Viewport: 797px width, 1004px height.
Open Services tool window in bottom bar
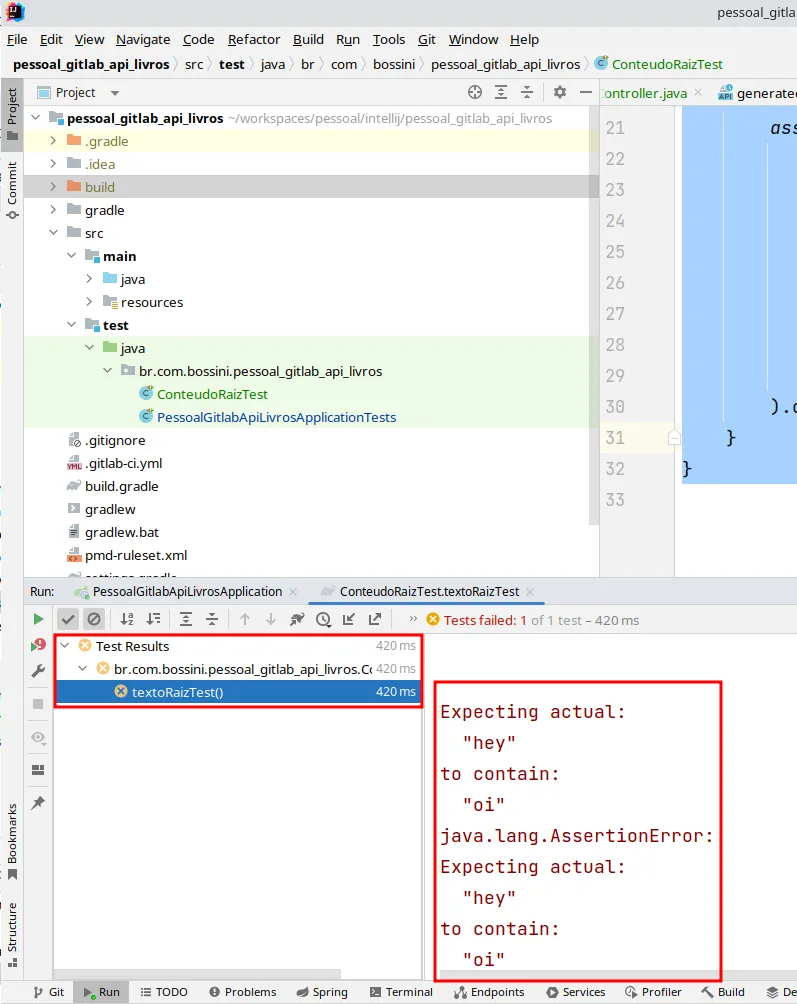coord(576,992)
